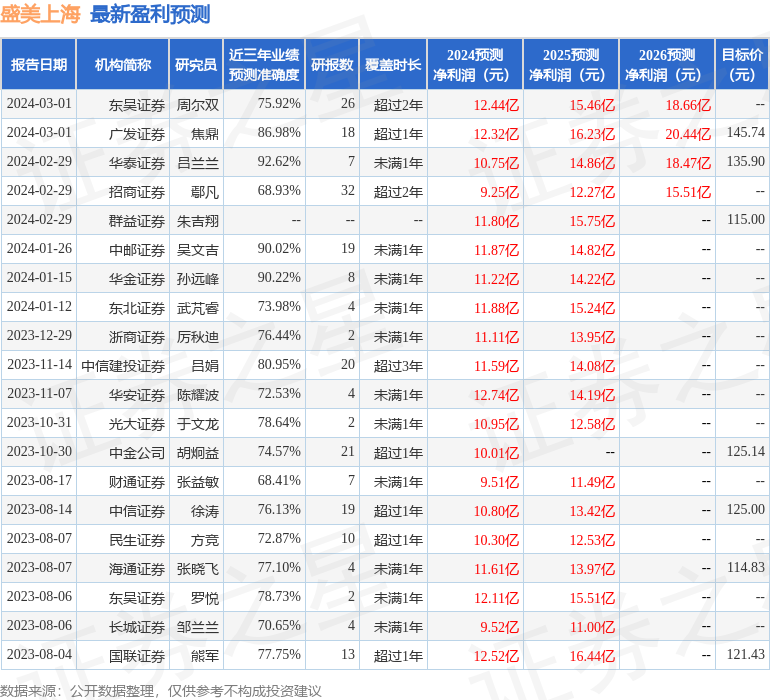Click the 12.74亿 2024 profit value
Image resolution: width=770 pixels, height=700 pixels.
click(x=496, y=394)
